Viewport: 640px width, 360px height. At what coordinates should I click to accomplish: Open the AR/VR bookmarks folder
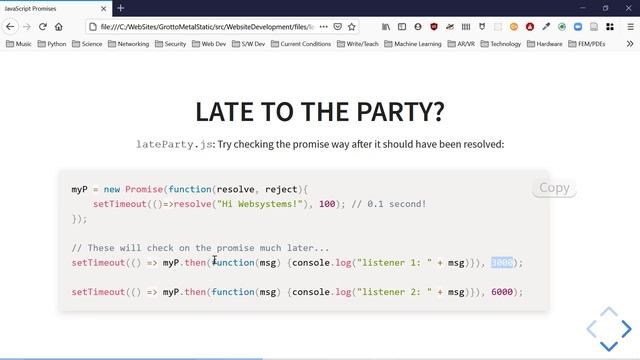pos(461,44)
